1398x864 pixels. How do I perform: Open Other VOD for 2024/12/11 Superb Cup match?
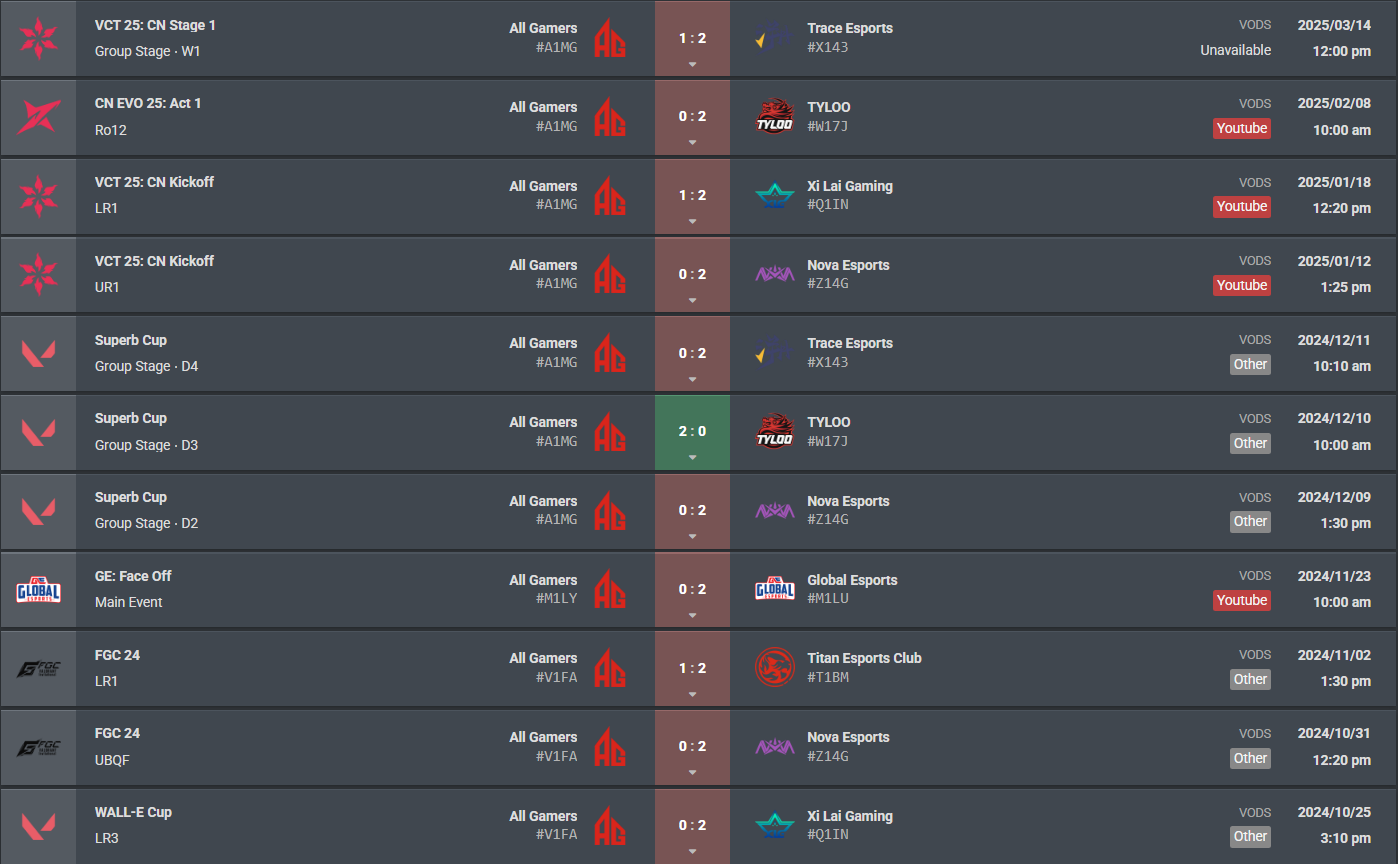pyautogui.click(x=1250, y=364)
